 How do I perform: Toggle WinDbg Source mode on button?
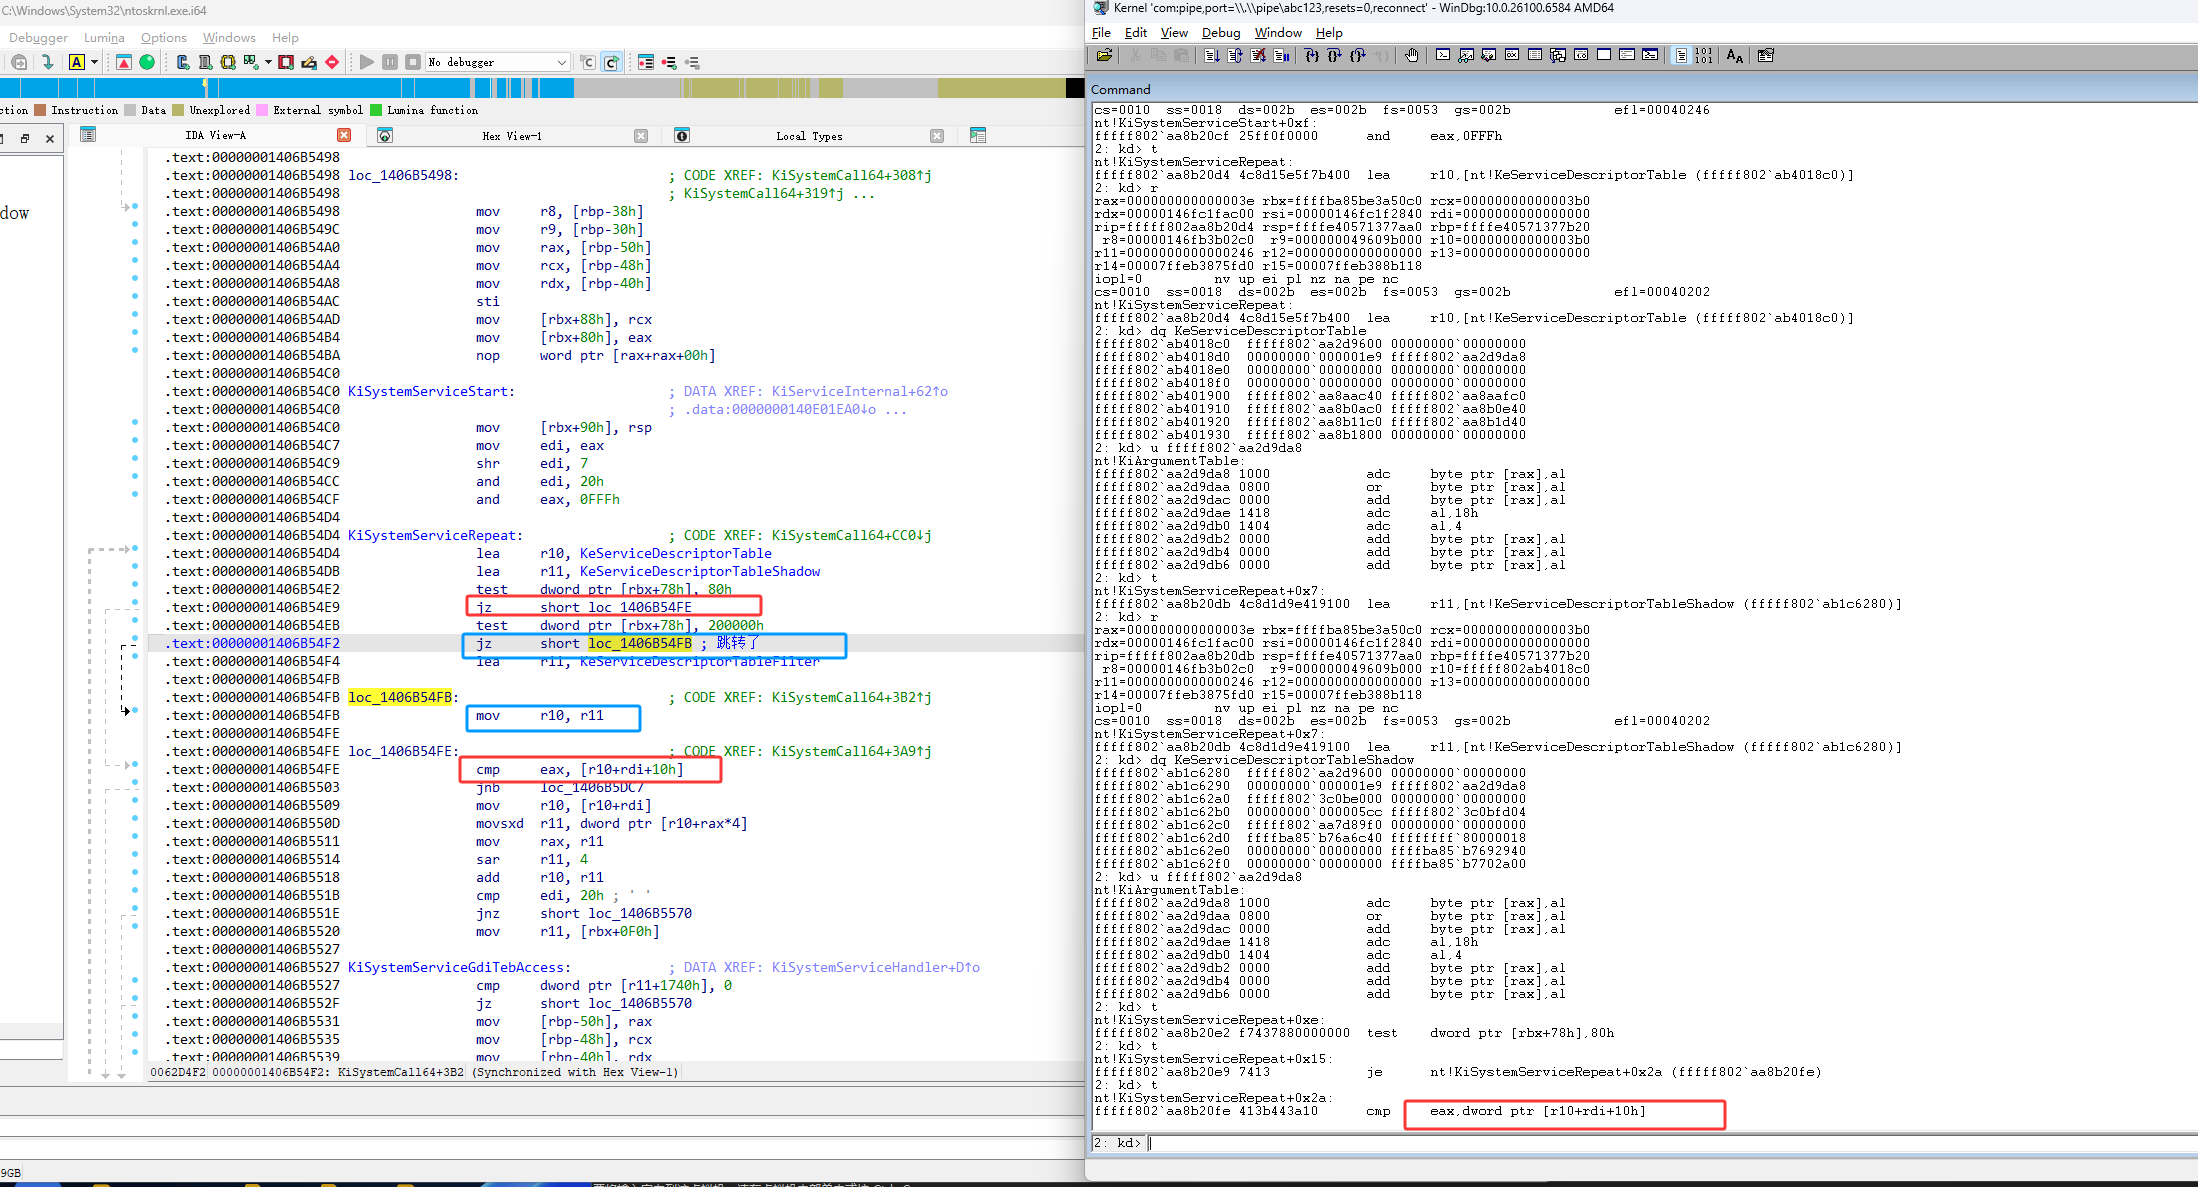(x=1681, y=56)
